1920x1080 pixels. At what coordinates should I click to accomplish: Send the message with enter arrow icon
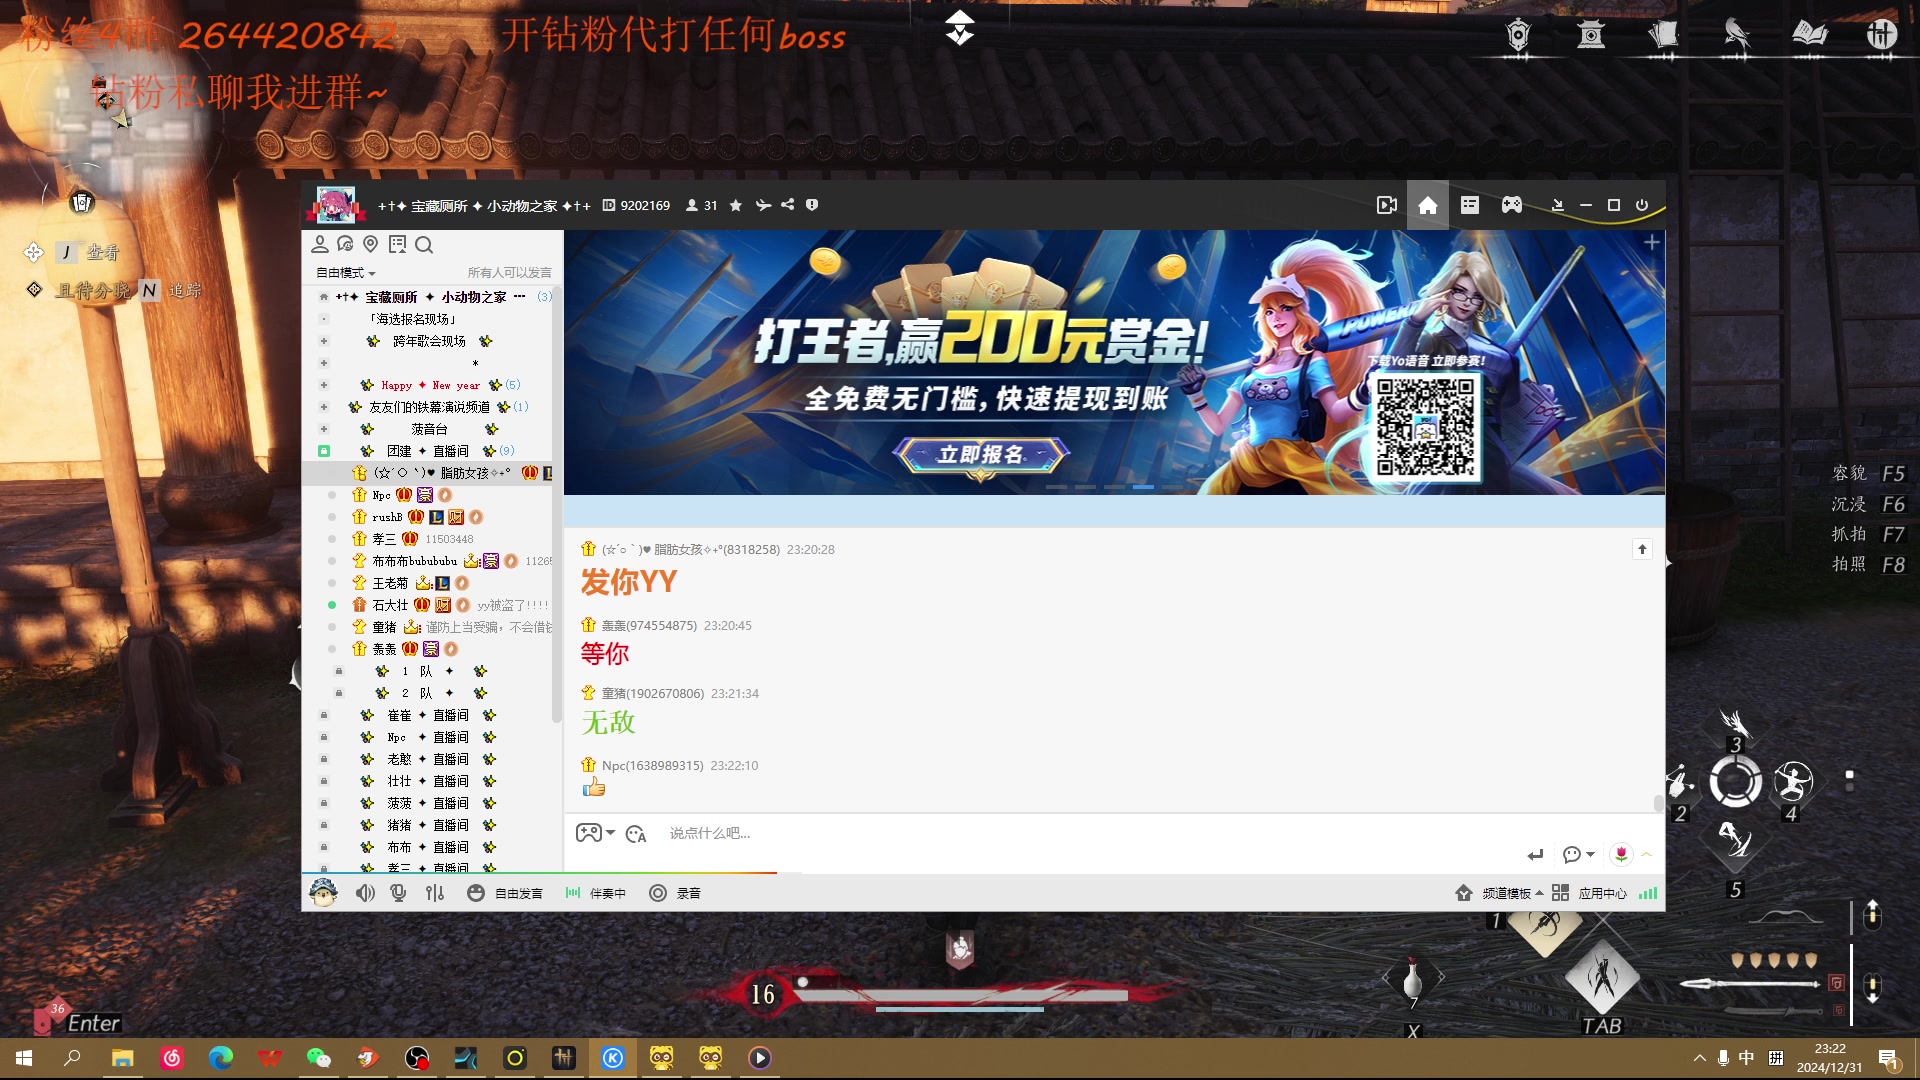[1535, 855]
